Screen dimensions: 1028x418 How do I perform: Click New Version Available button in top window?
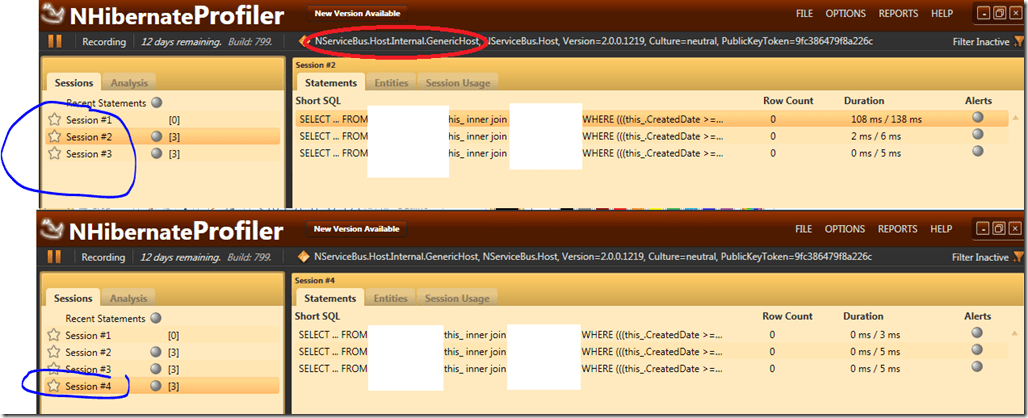click(357, 14)
